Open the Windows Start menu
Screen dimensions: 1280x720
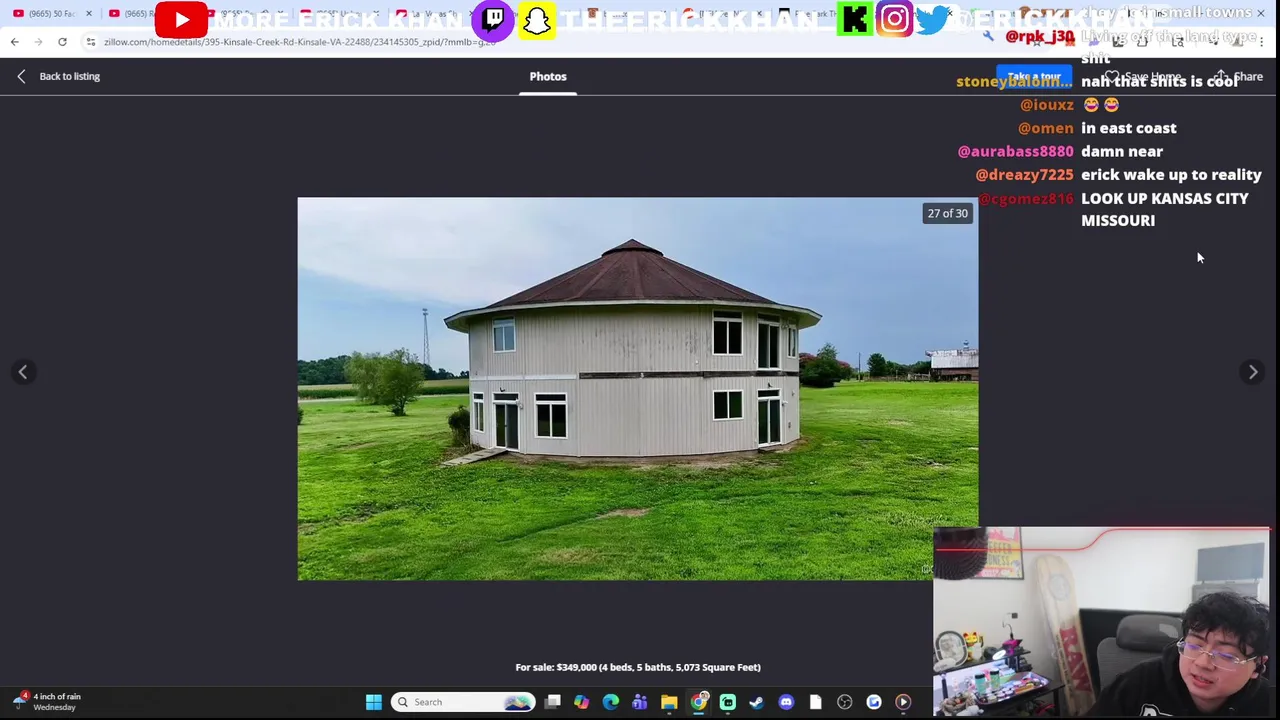point(374,702)
